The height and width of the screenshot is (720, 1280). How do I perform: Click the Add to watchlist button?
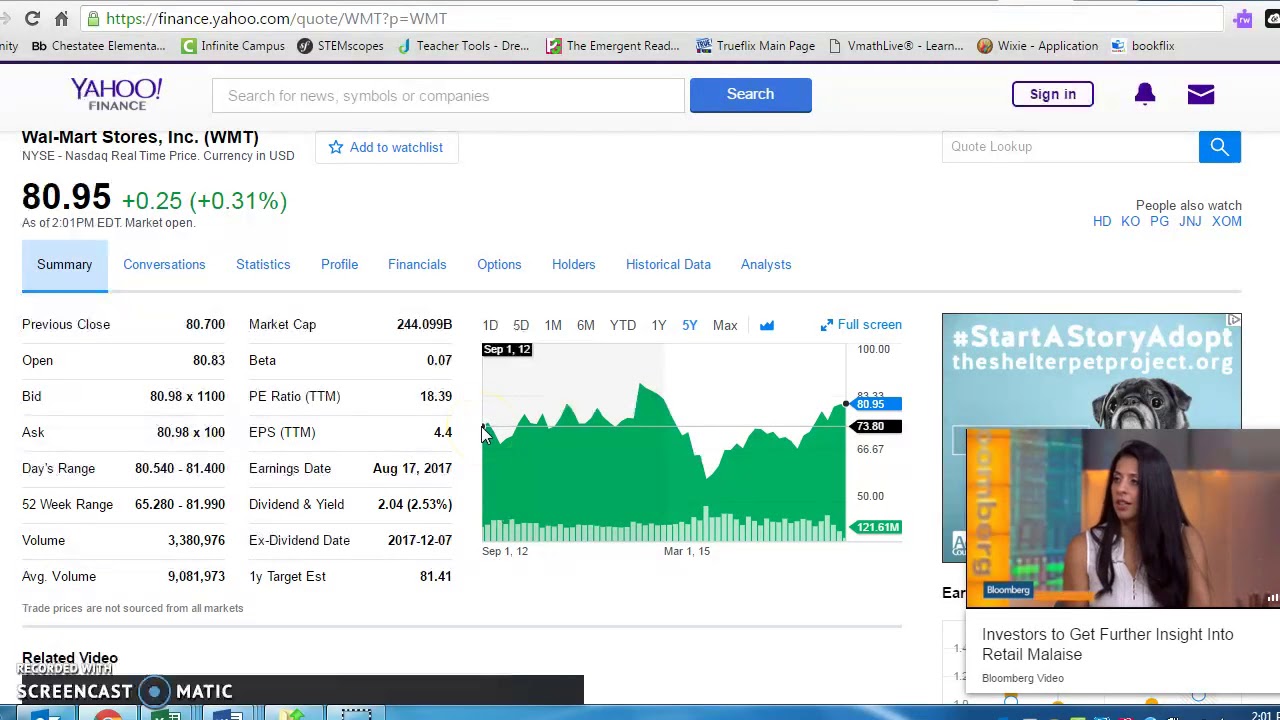(x=386, y=147)
